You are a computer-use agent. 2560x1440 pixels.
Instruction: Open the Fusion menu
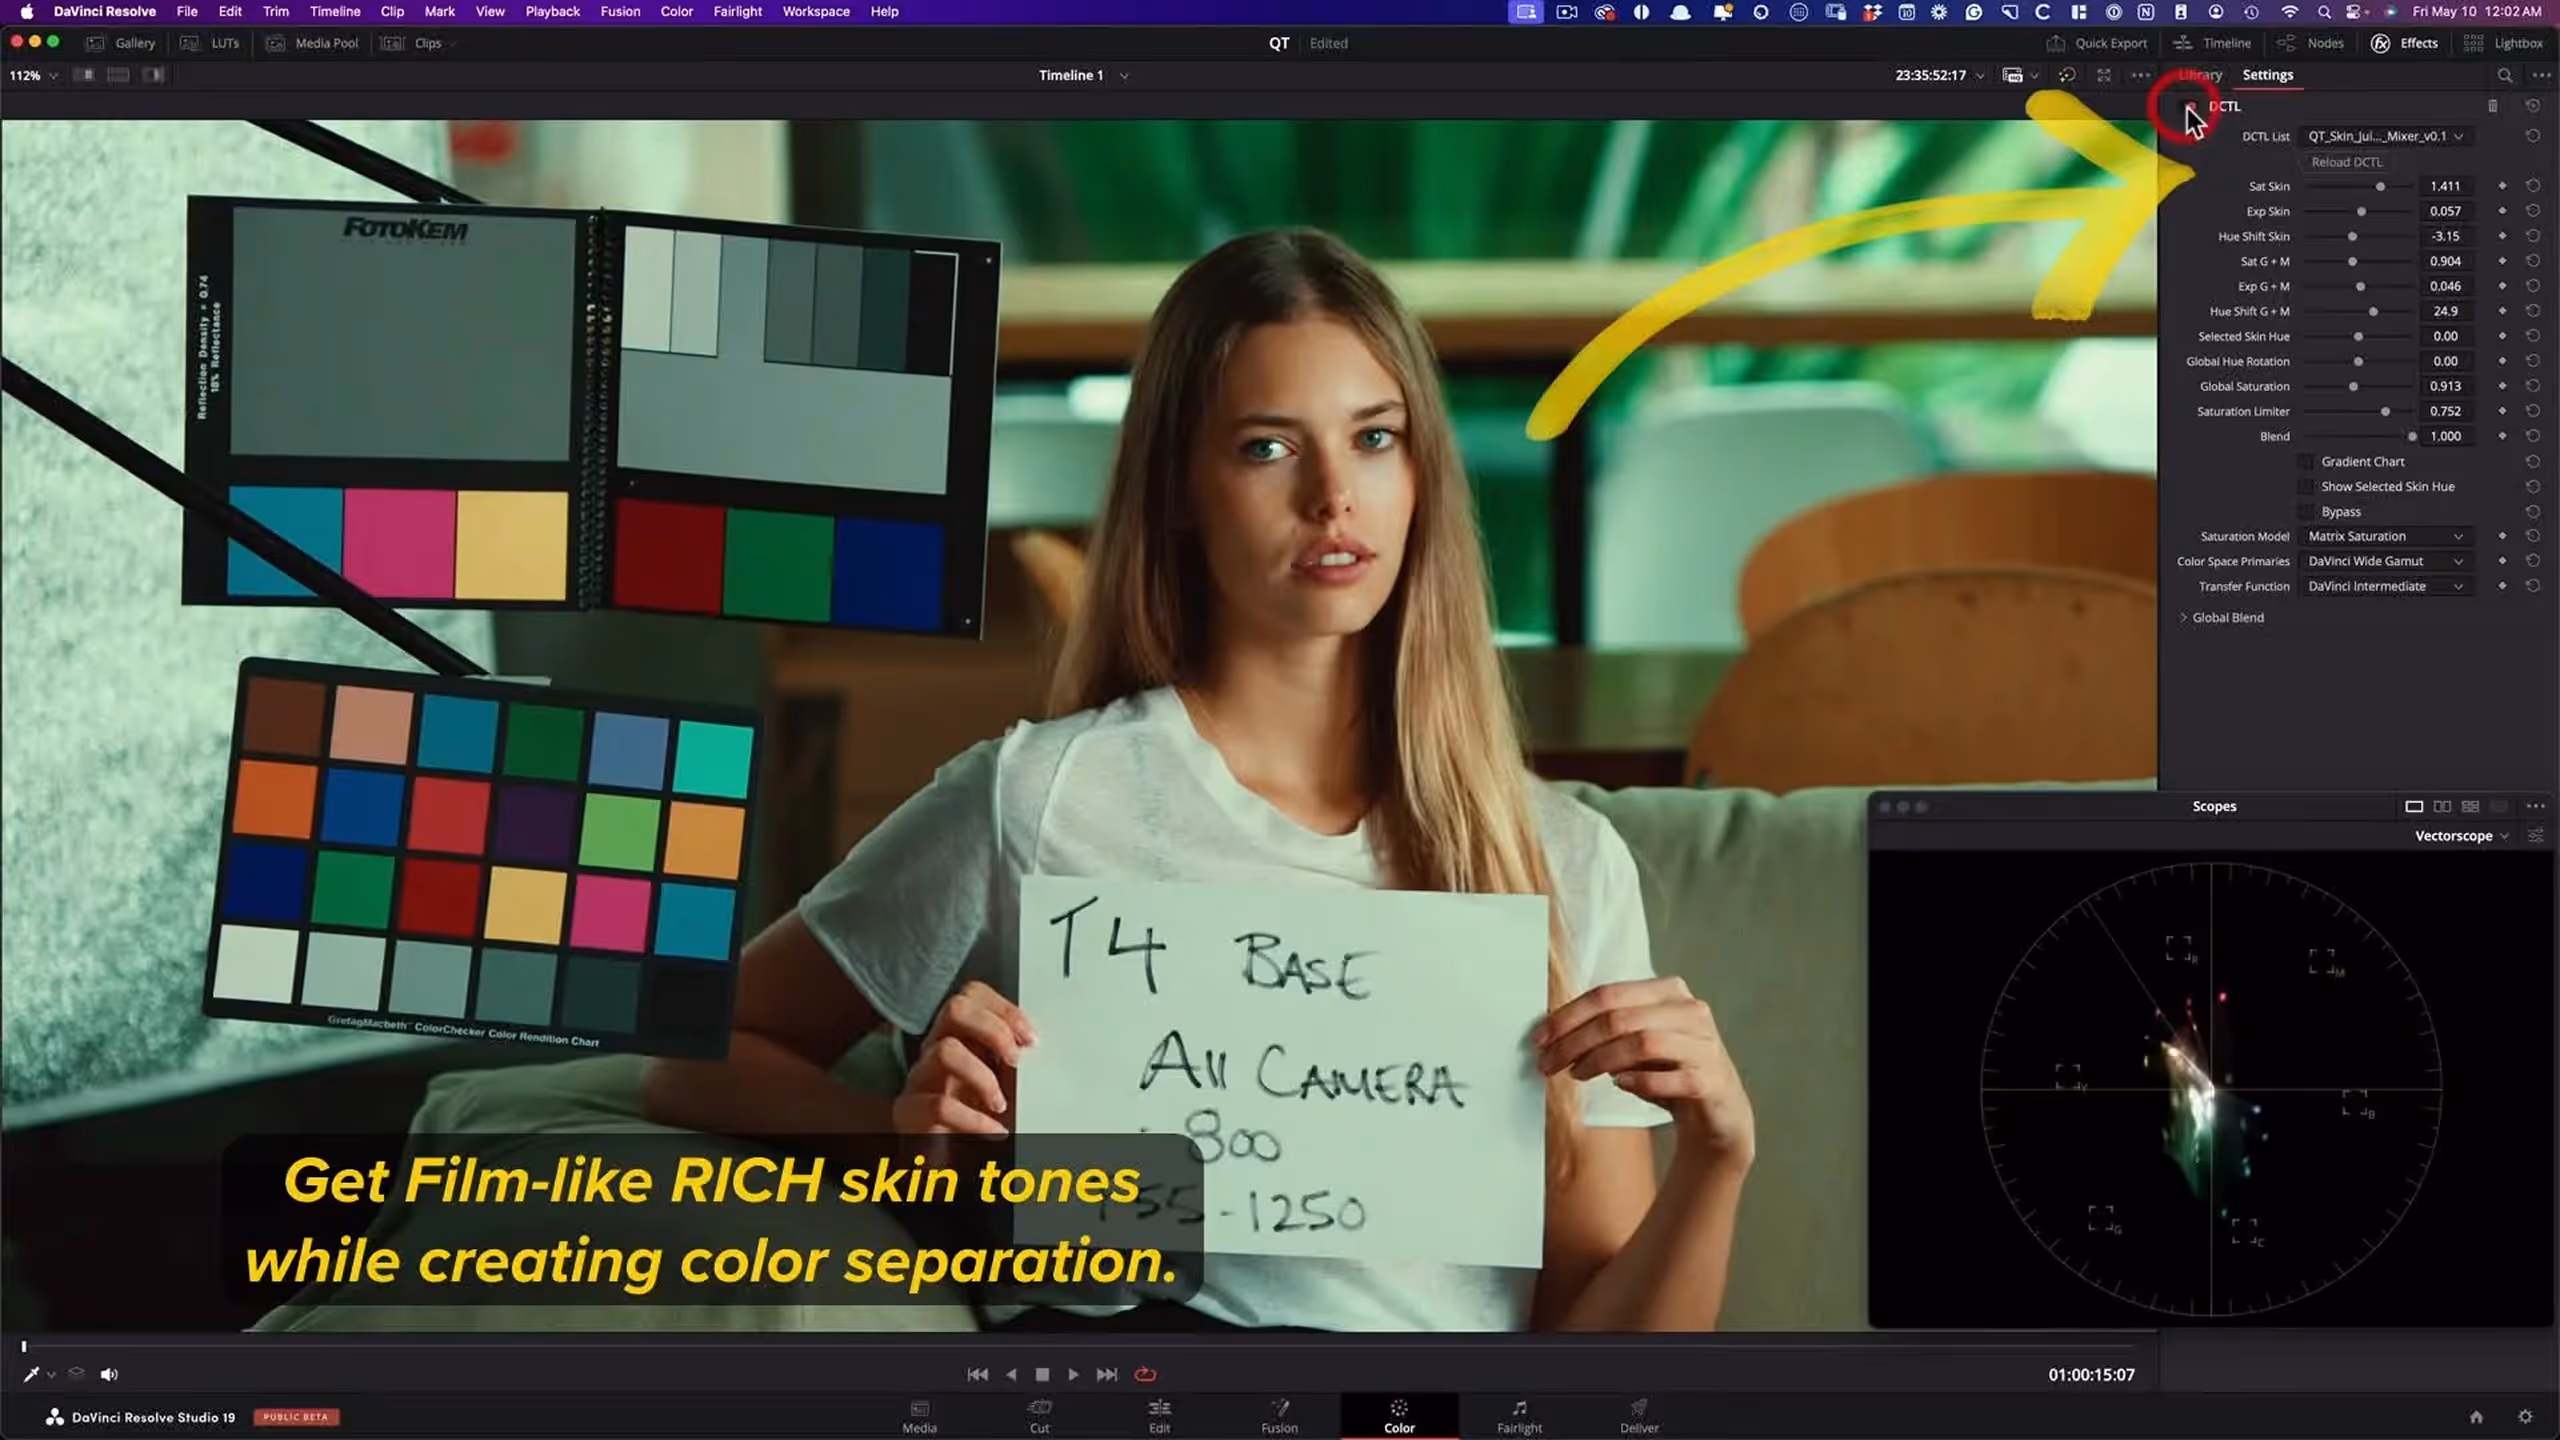pyautogui.click(x=620, y=11)
